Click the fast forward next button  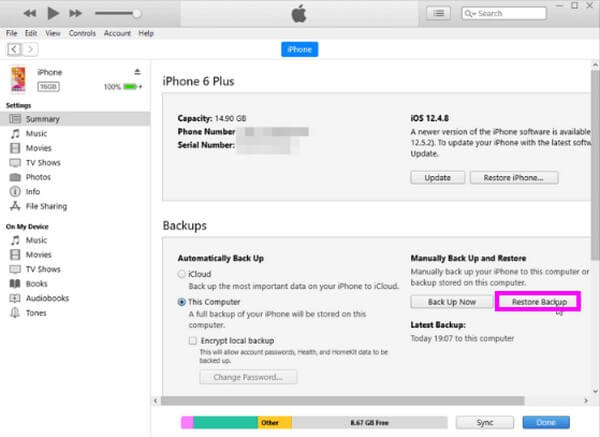point(75,14)
